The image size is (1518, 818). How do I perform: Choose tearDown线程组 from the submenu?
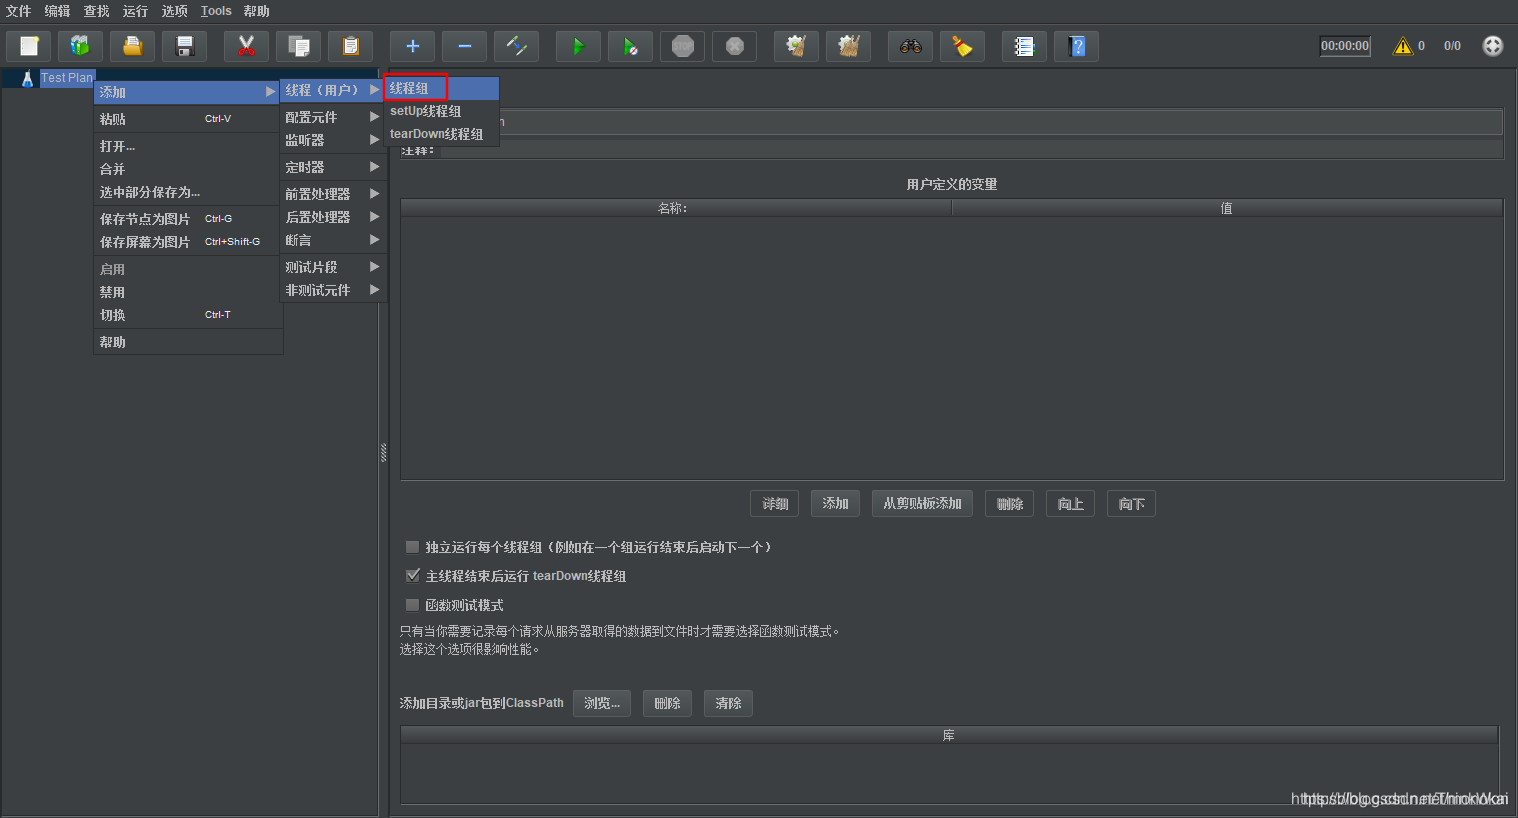pyautogui.click(x=442, y=134)
